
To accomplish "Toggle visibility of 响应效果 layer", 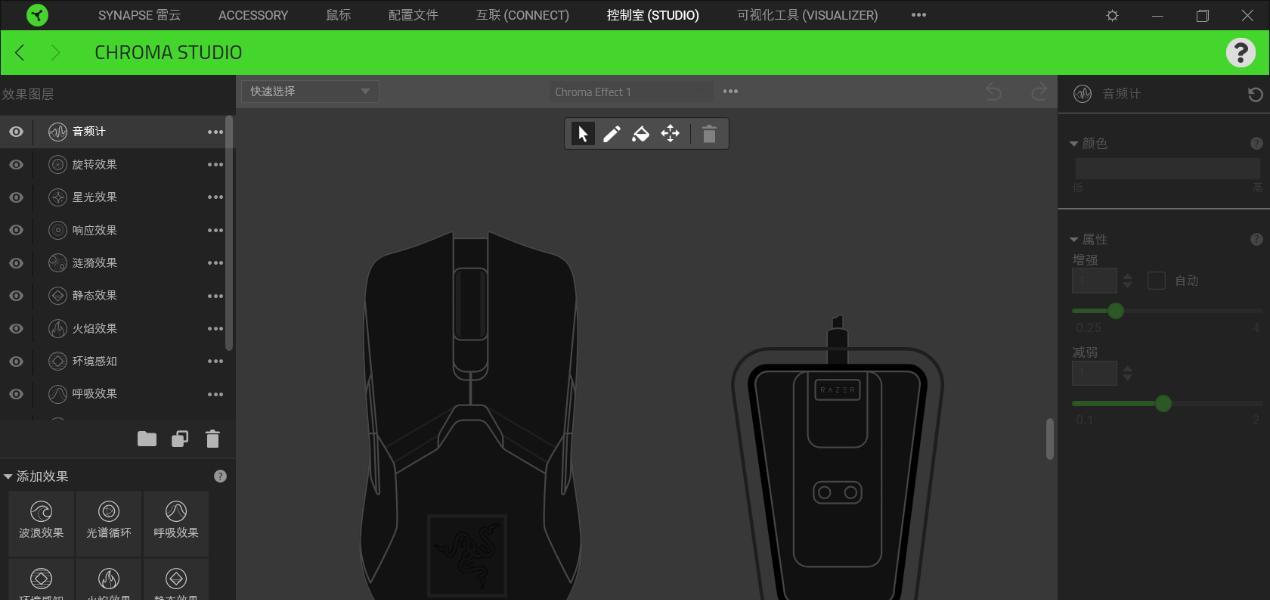I will pos(16,230).
